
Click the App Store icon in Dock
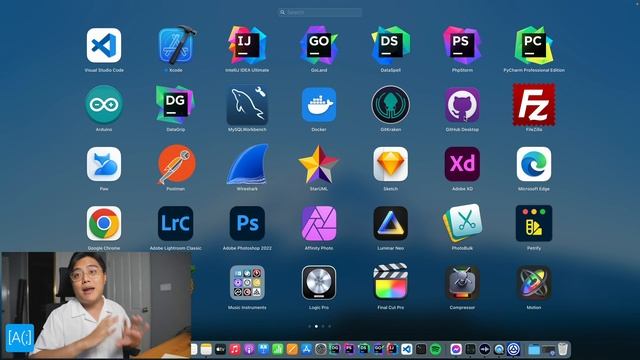[306, 349]
